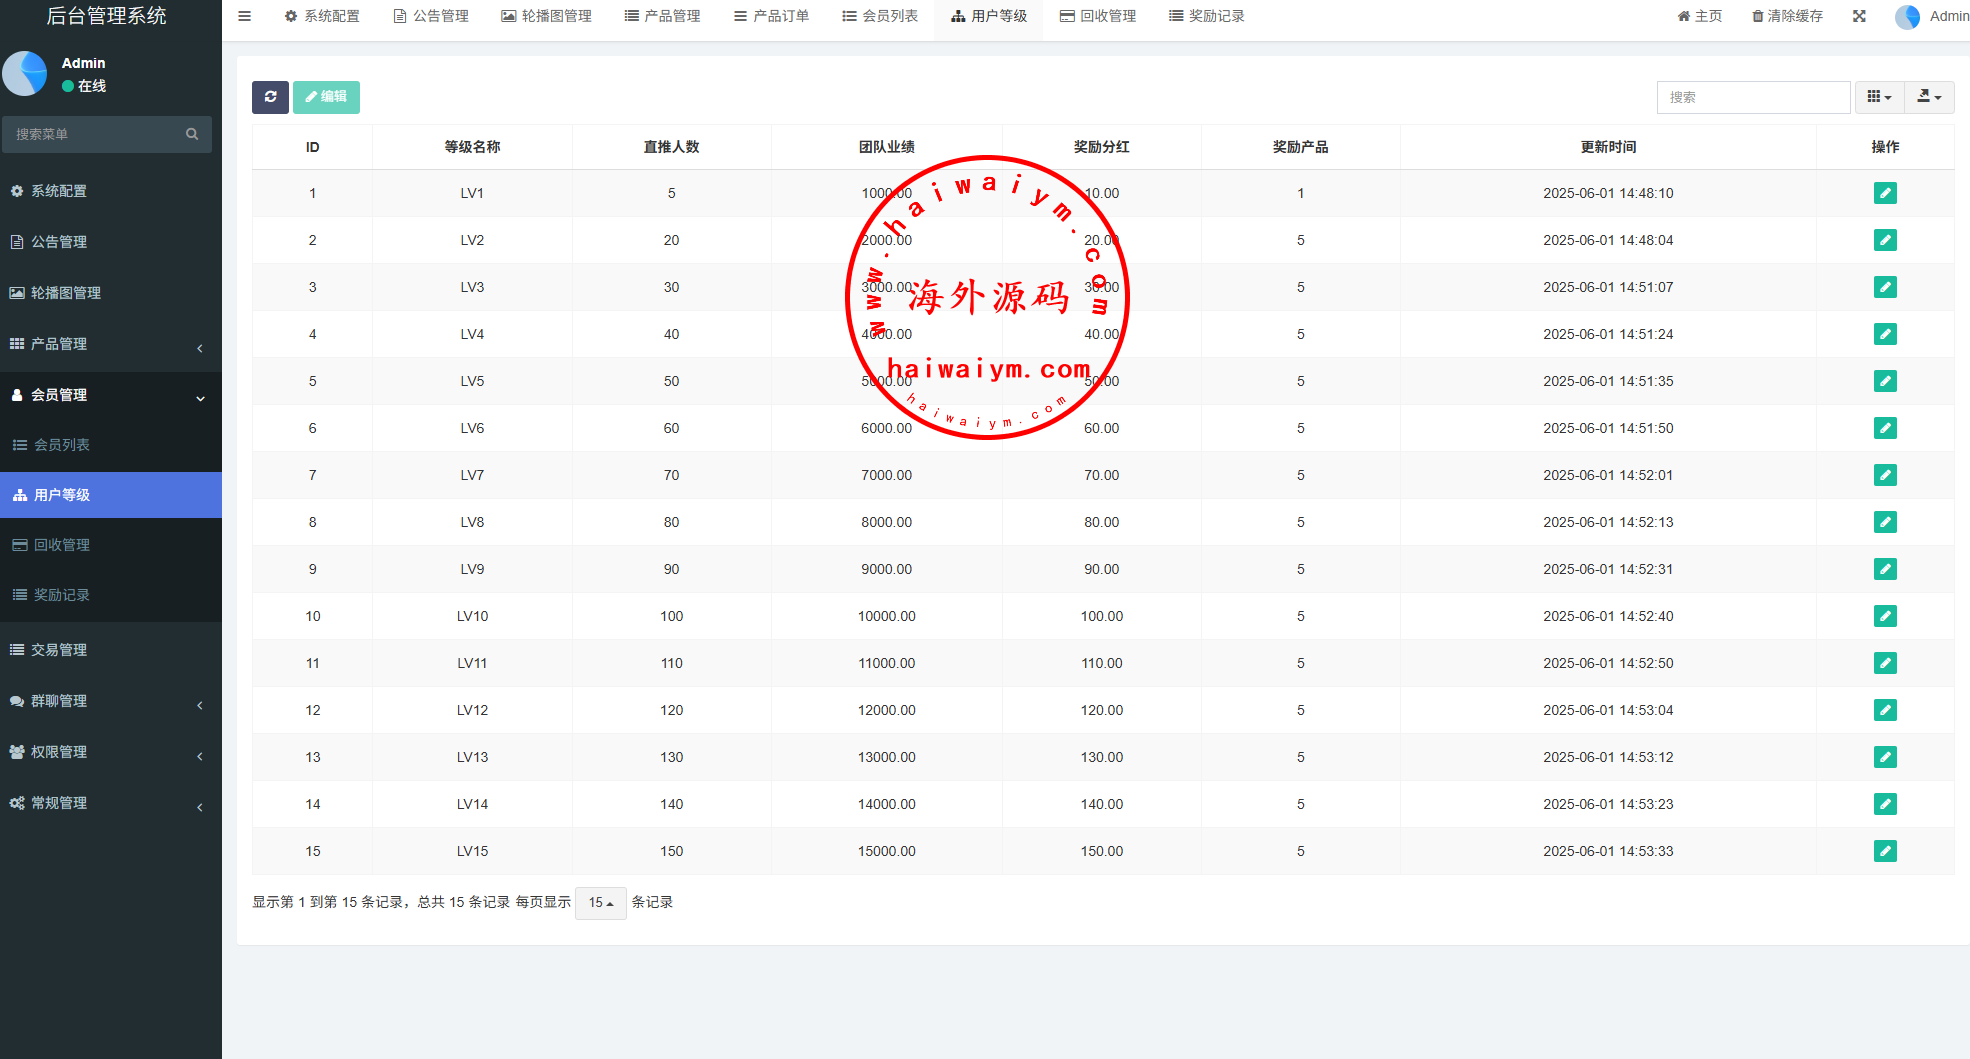Screen dimensions: 1970x1059
Task: Click the Admin avatar in top right
Action: 1908,17
